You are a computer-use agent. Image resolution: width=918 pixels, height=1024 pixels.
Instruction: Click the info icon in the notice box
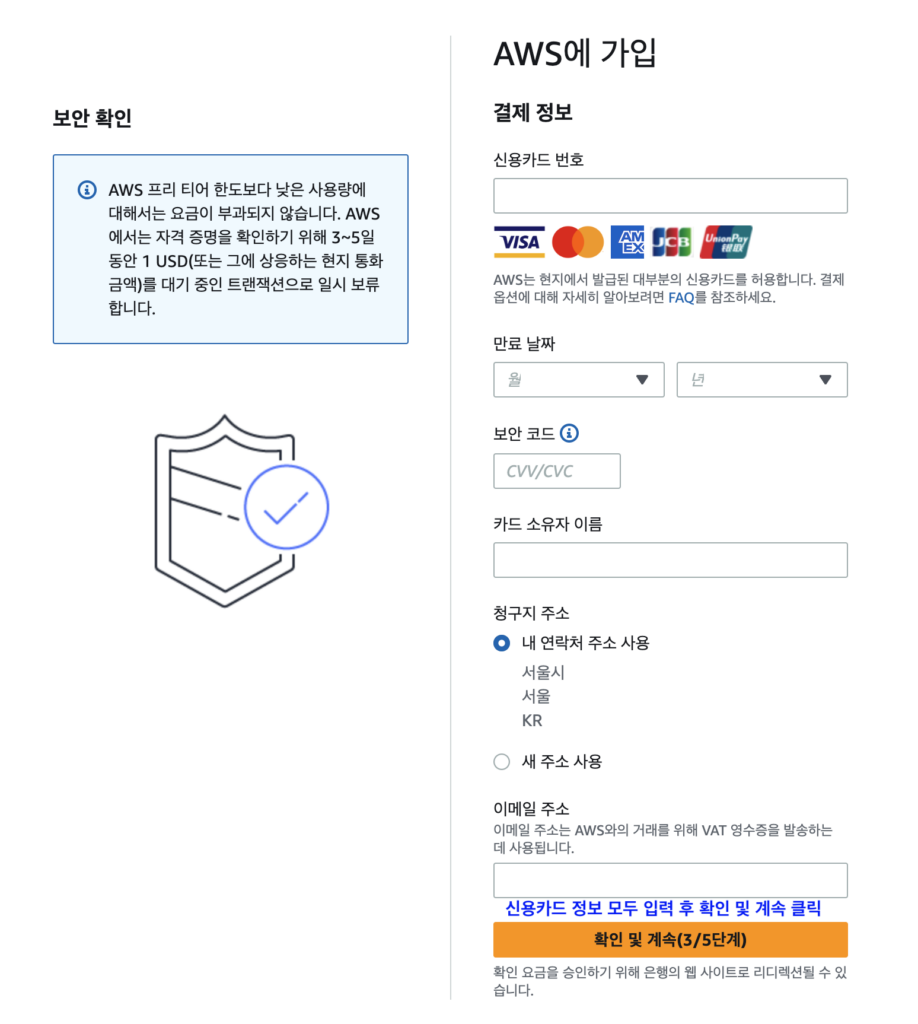[x=87, y=190]
